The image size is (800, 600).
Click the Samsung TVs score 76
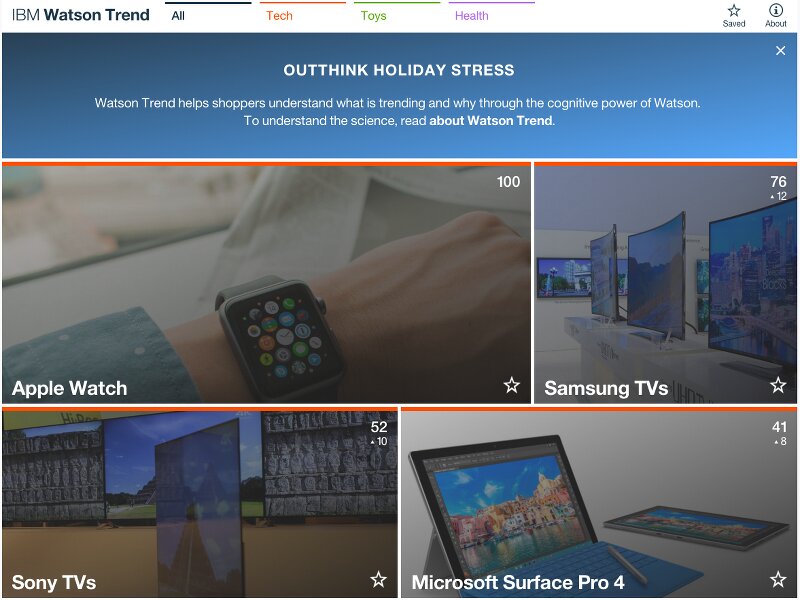point(778,182)
